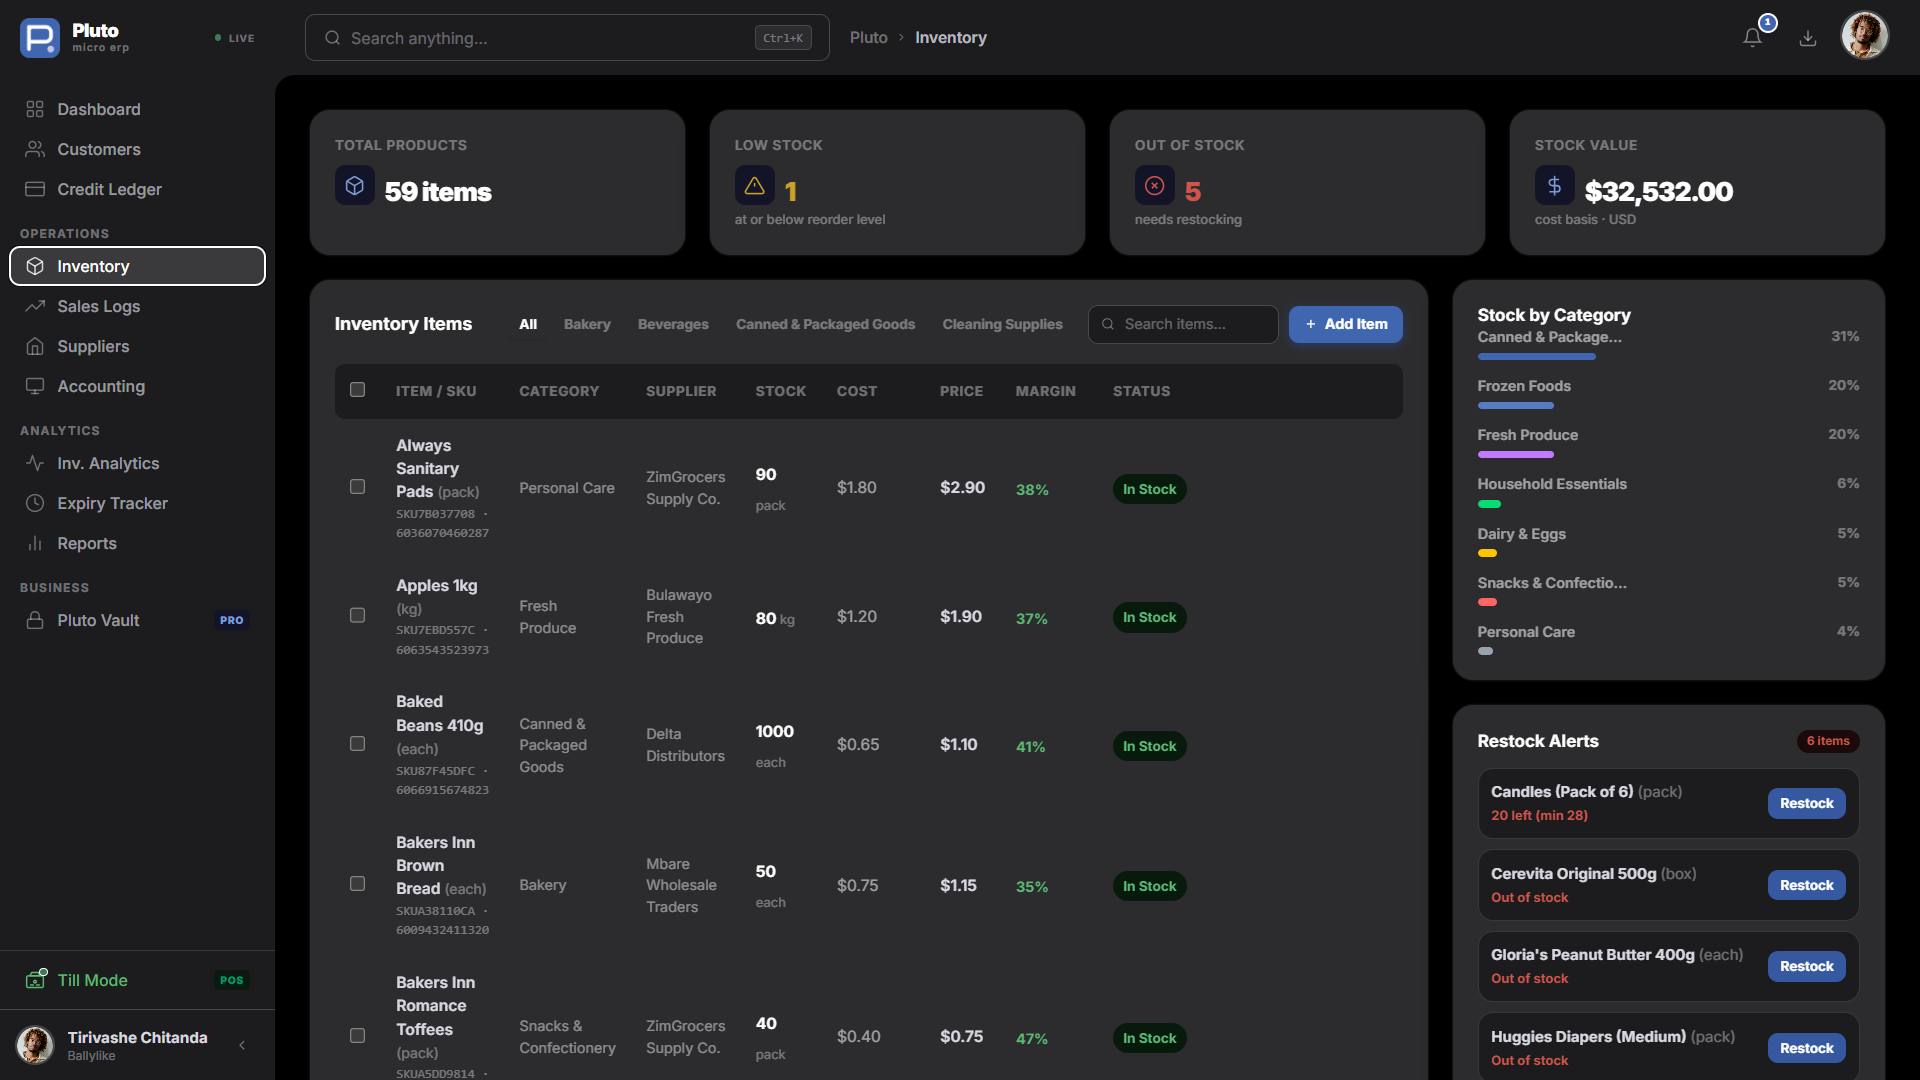Click the Till Mode register icon

point(36,979)
